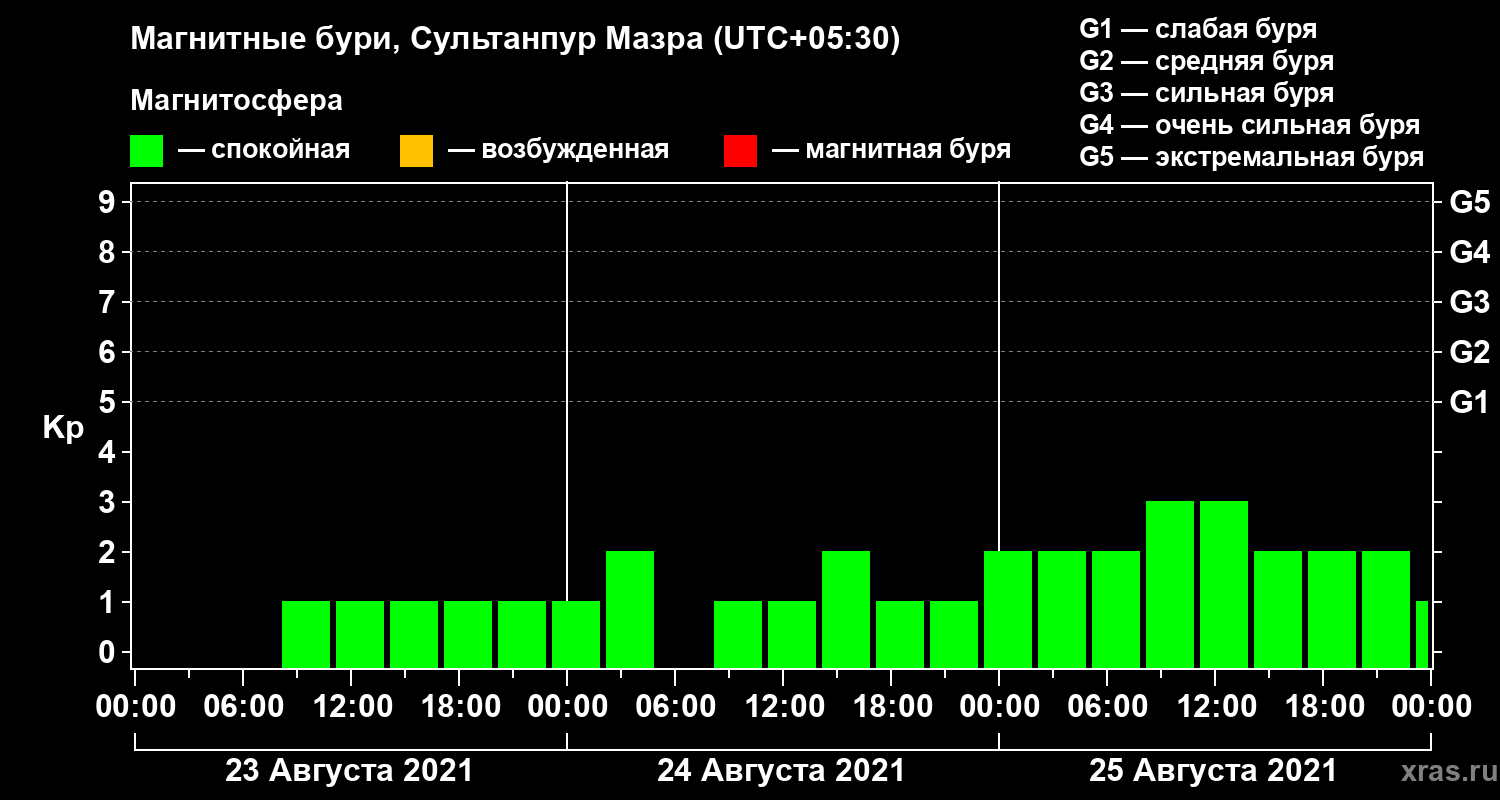Screen dimensions: 1500x800
Task: Click the '24 Августа 2021' date label
Action: tap(781, 771)
